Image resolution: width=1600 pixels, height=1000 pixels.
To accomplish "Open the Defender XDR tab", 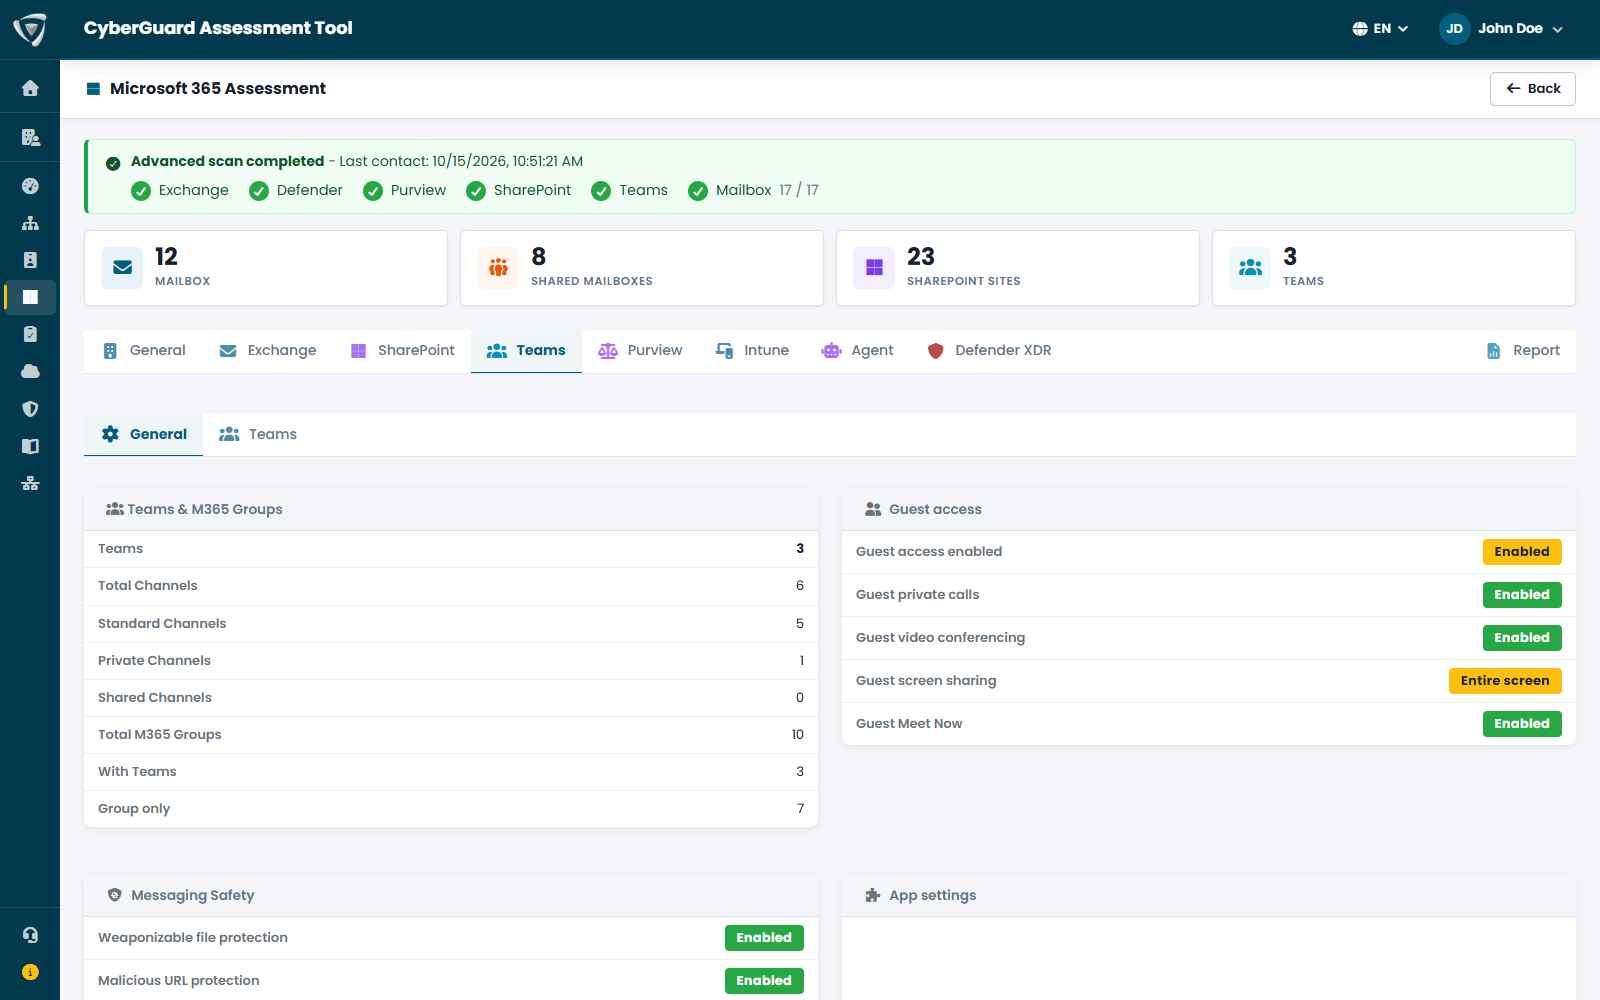I will point(989,351).
